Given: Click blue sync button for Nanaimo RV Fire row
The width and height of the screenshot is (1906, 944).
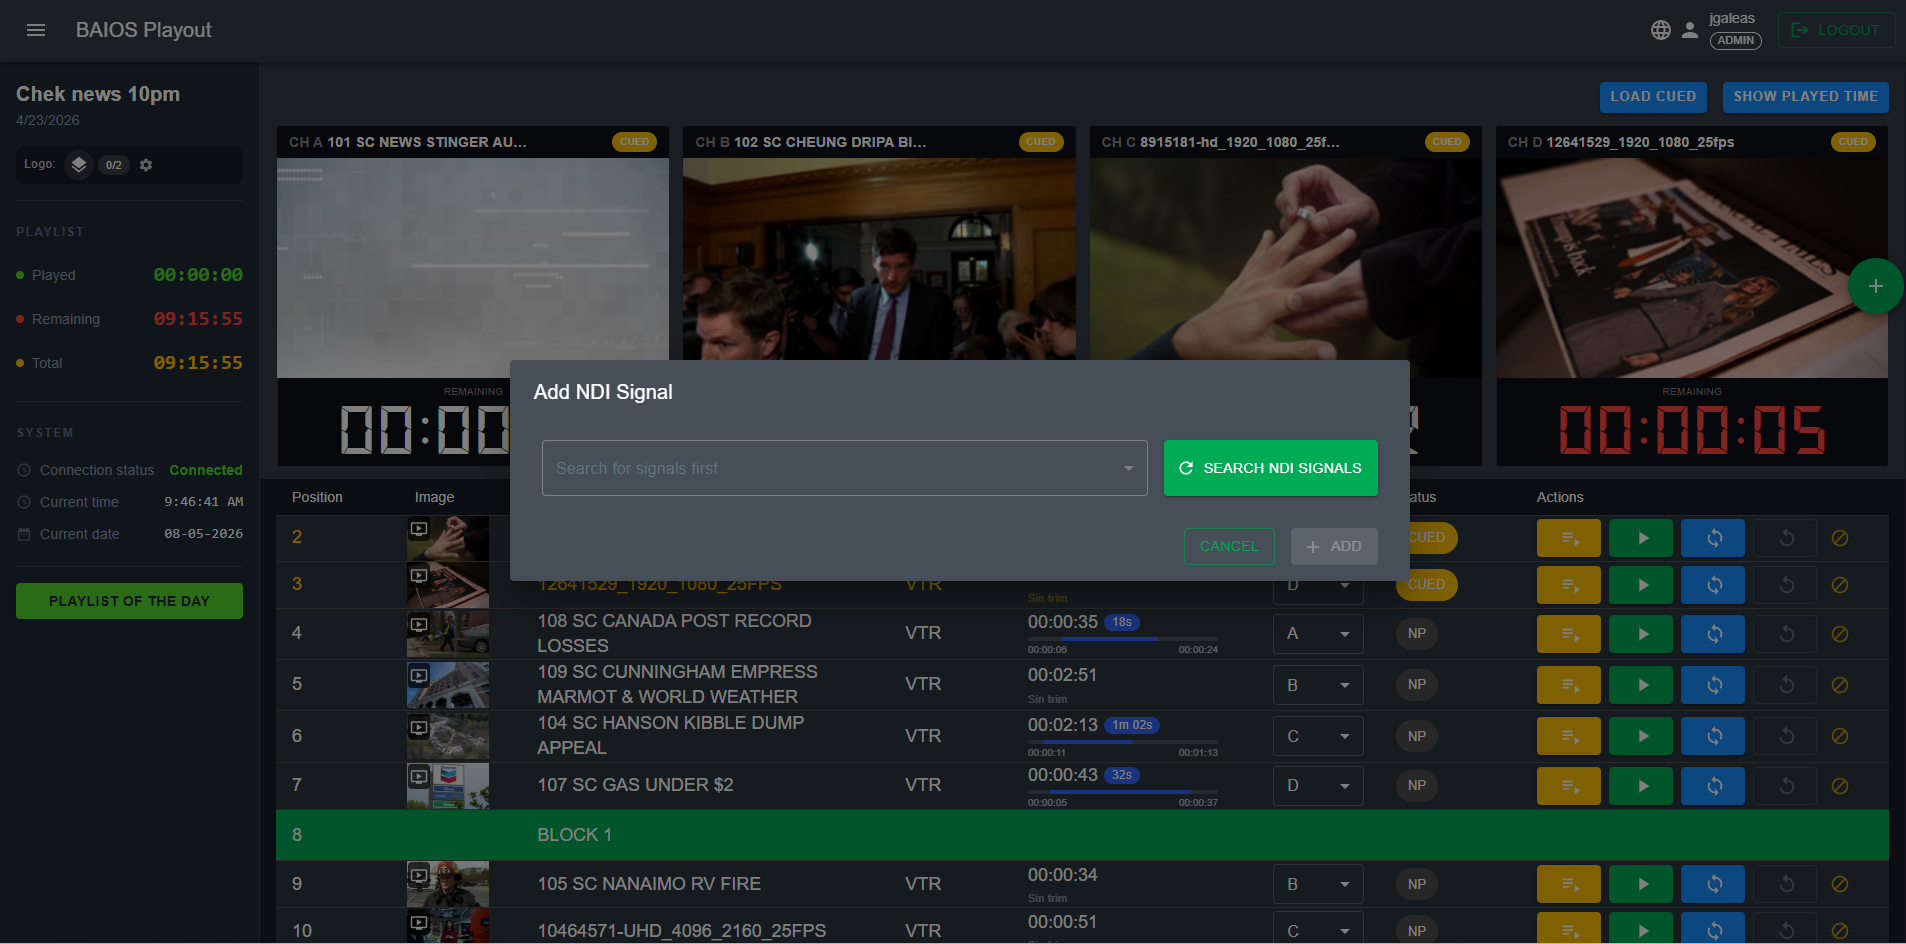Looking at the screenshot, I should pyautogui.click(x=1713, y=884).
